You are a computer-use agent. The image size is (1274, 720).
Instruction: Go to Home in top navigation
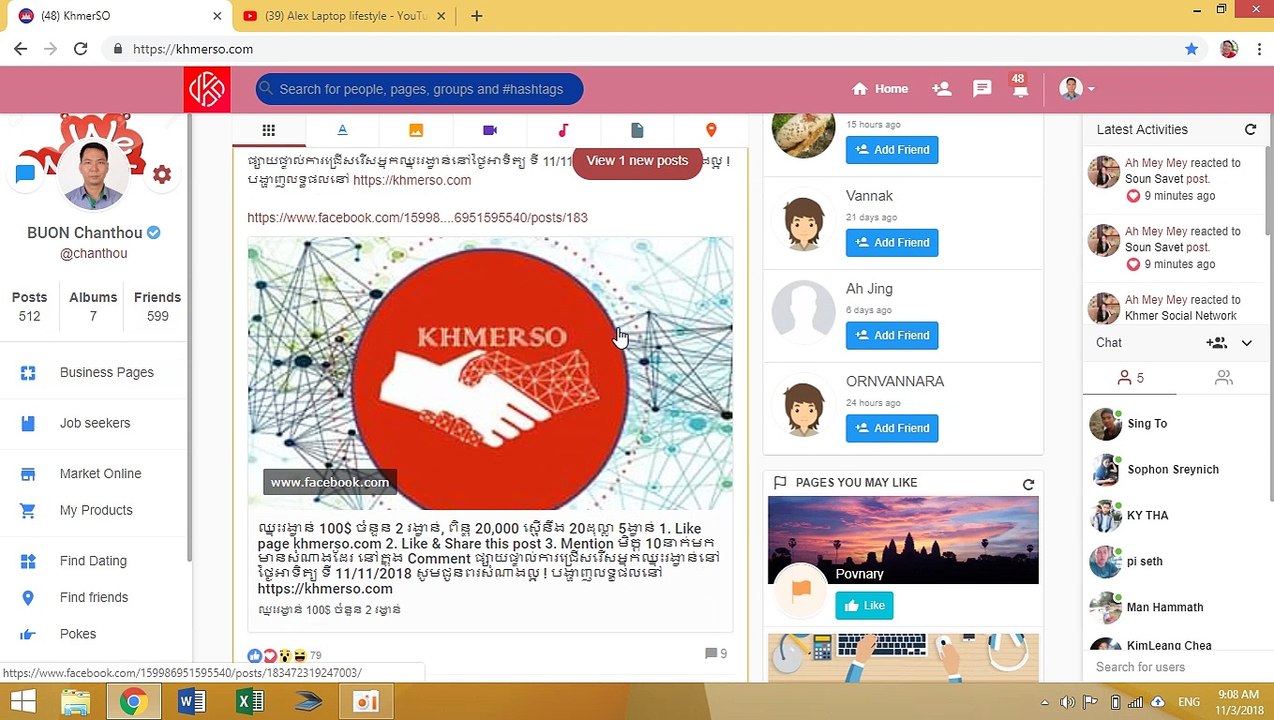[880, 89]
